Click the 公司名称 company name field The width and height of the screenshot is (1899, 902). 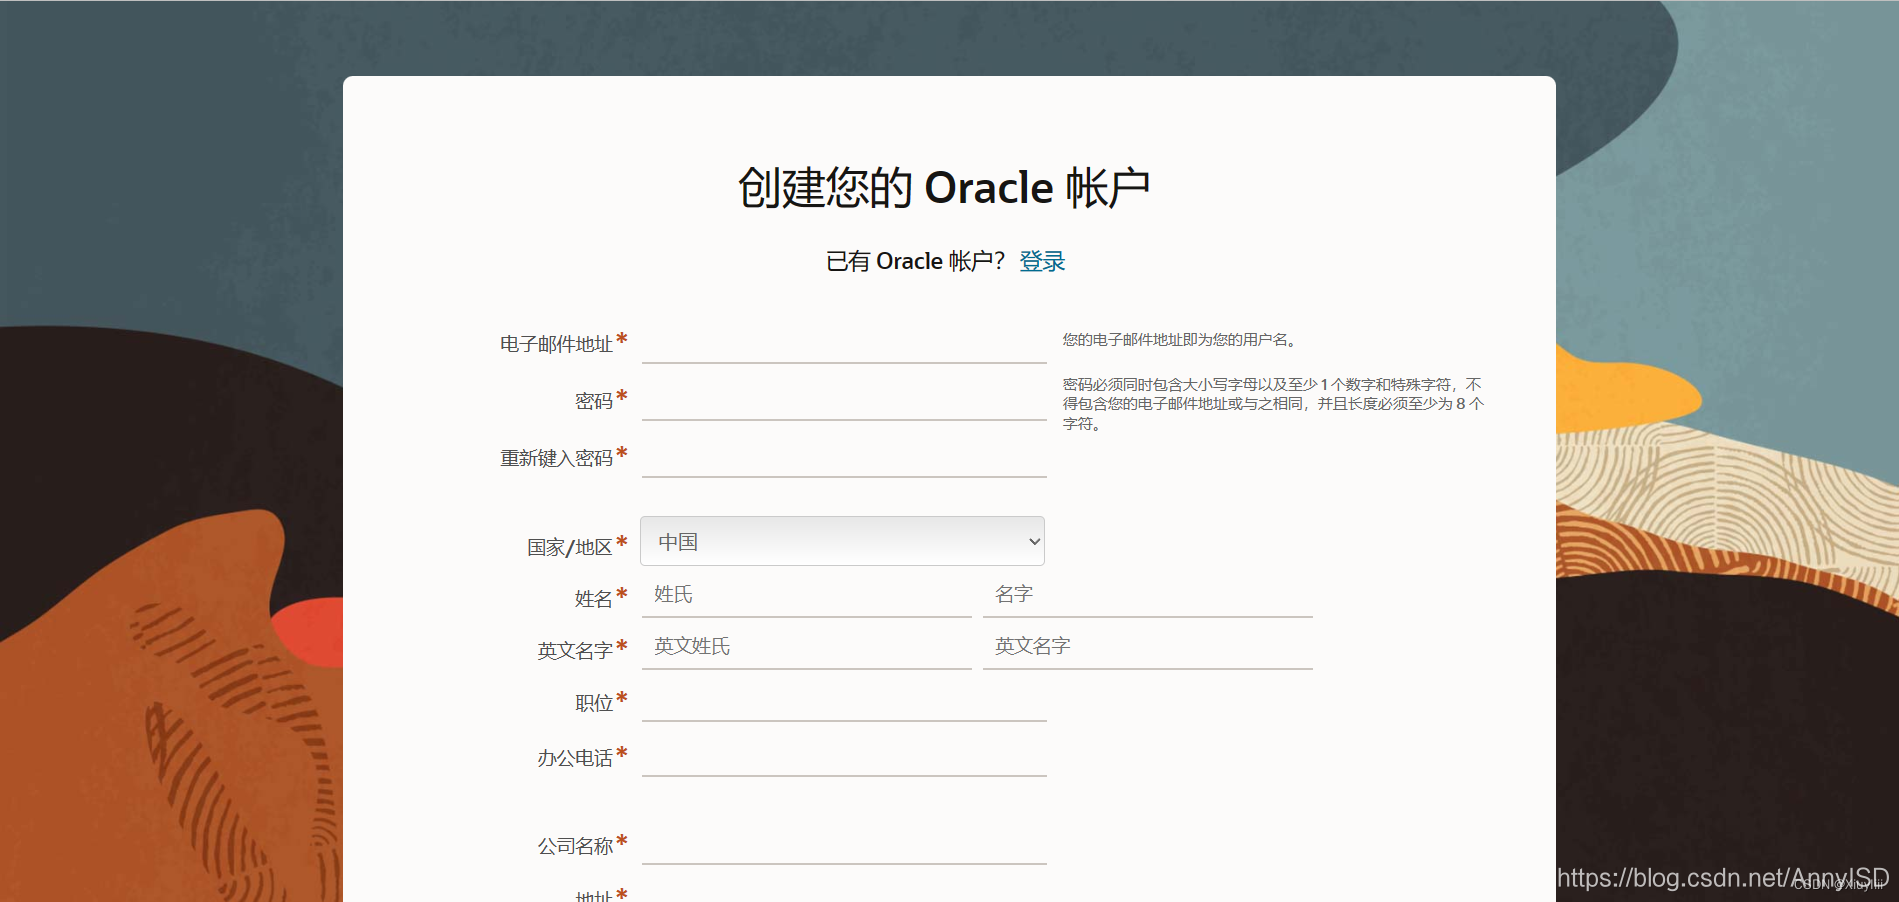(x=844, y=846)
